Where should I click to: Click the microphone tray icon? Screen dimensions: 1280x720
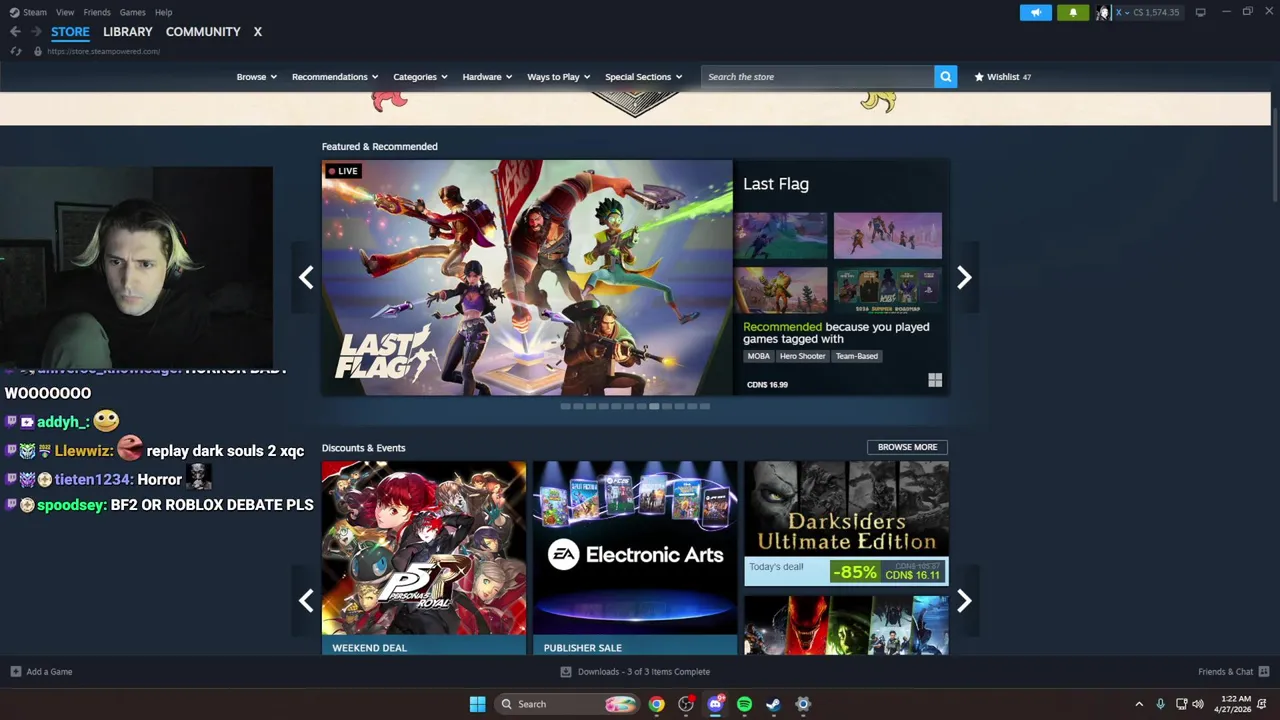[x=1160, y=704]
